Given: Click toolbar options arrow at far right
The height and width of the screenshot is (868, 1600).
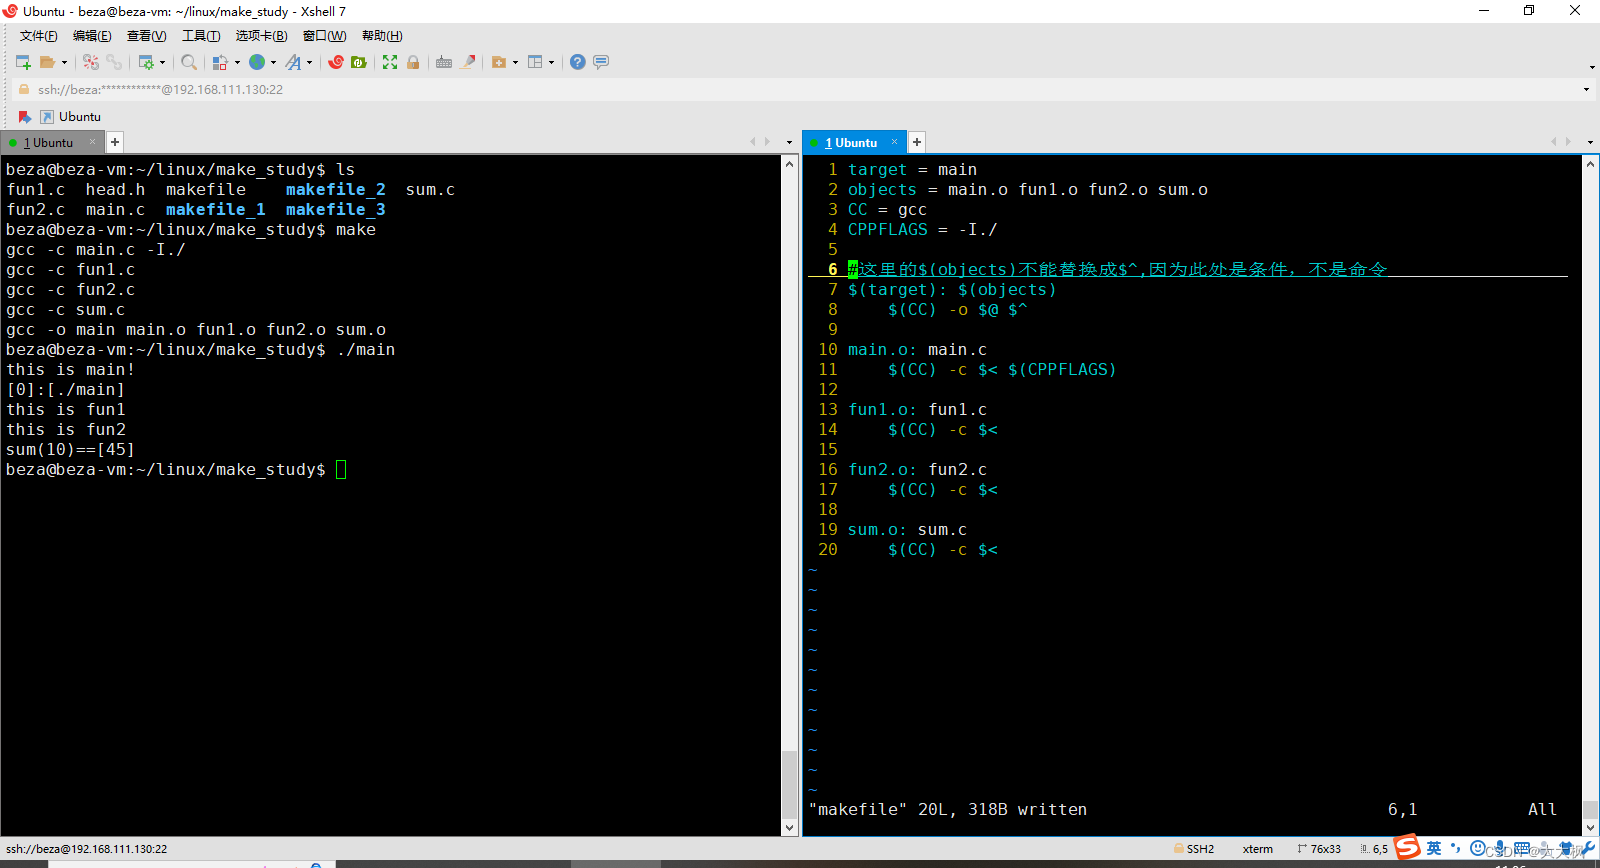Looking at the screenshot, I should point(1592,67).
